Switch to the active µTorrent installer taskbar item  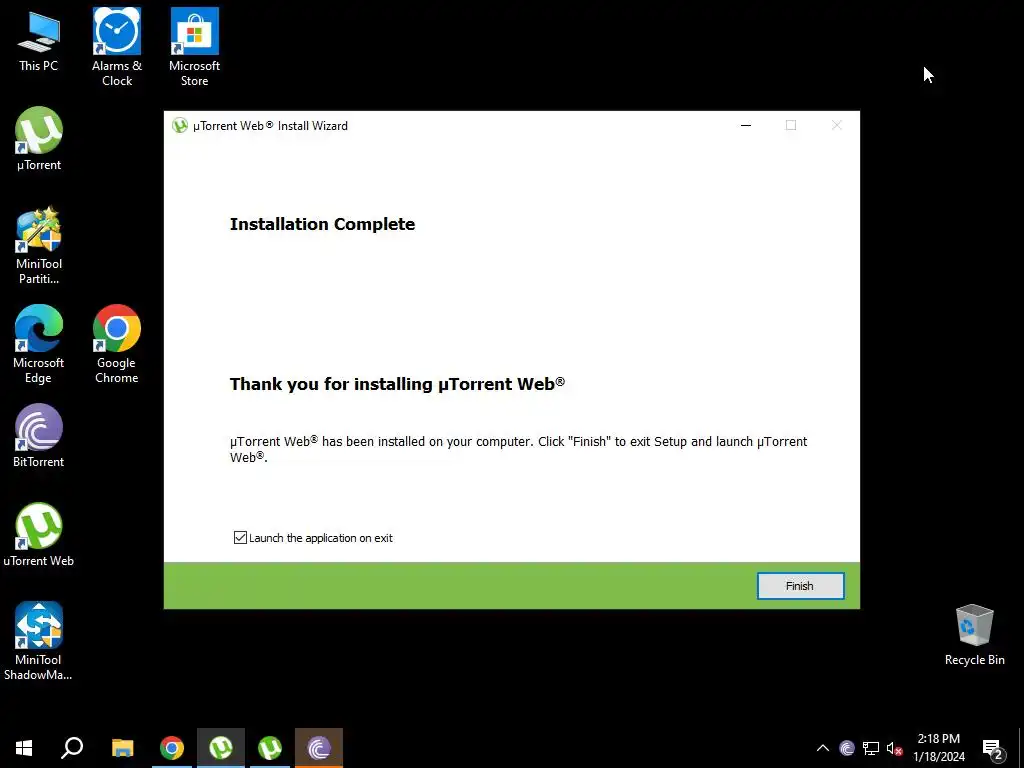[221, 748]
